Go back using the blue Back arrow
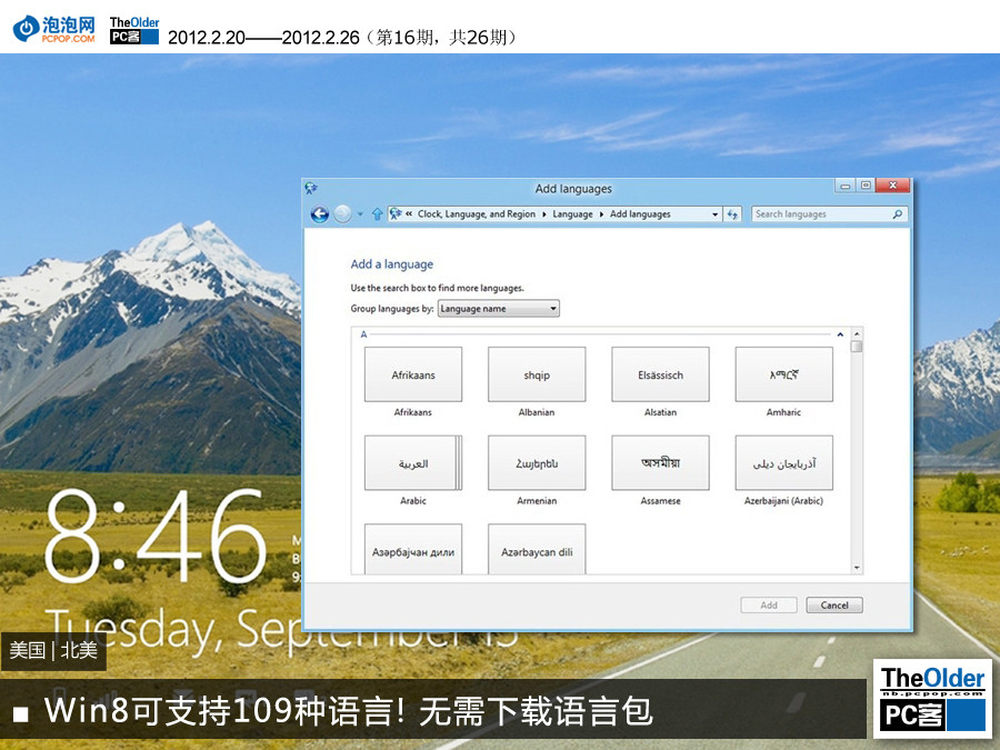 320,214
